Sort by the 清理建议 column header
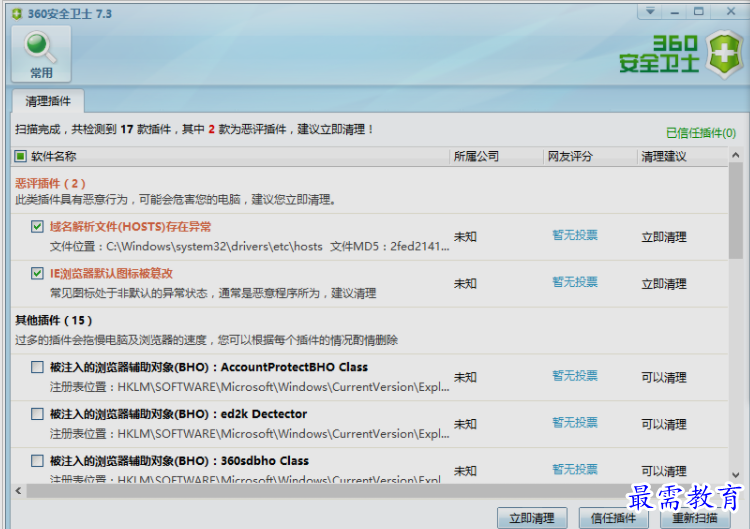This screenshot has width=750, height=529. tap(664, 156)
